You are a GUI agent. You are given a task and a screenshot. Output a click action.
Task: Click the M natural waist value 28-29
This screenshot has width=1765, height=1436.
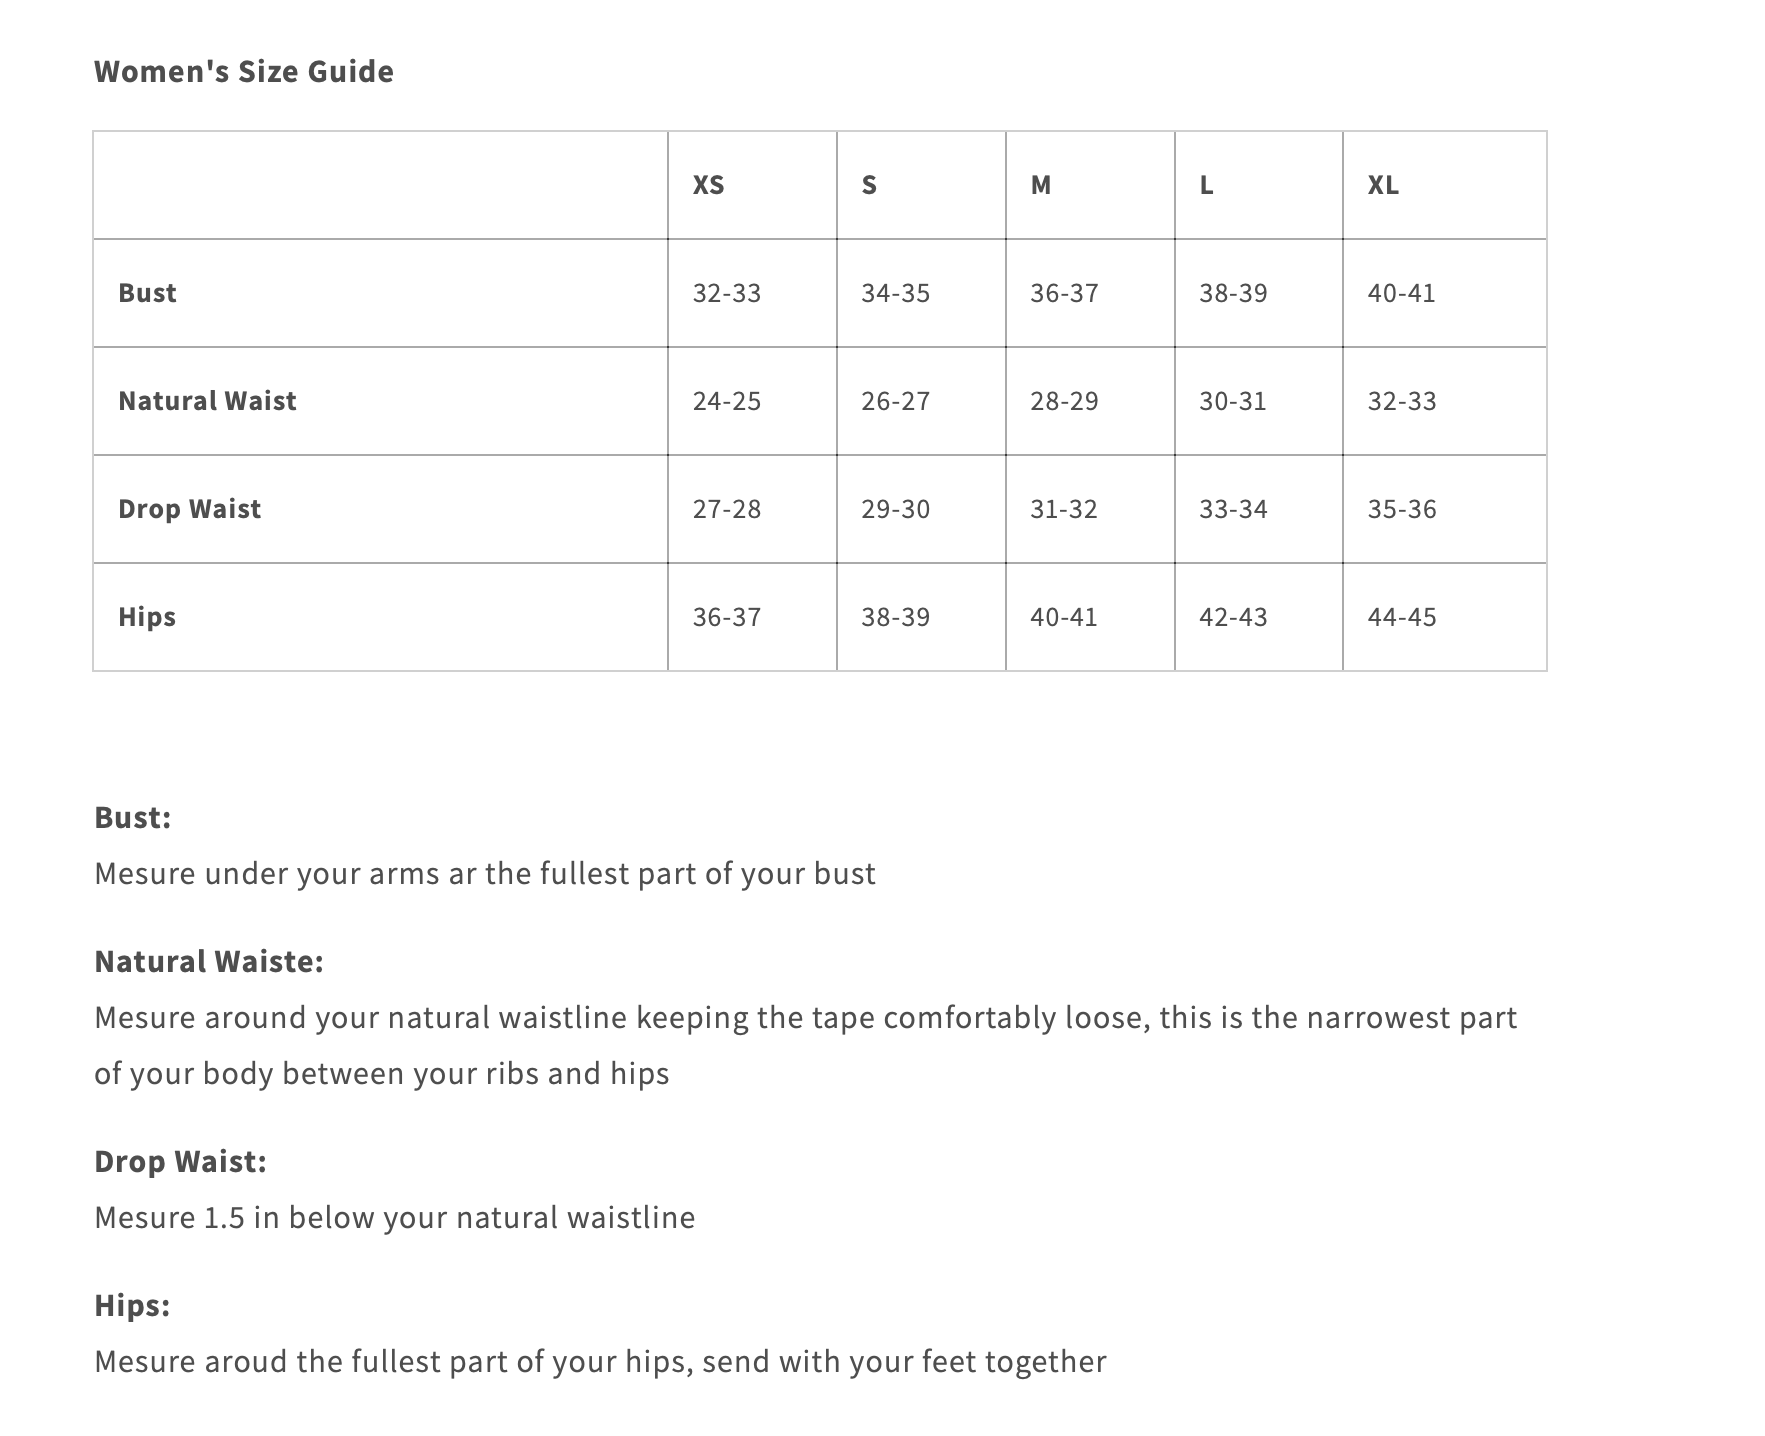click(x=1064, y=401)
